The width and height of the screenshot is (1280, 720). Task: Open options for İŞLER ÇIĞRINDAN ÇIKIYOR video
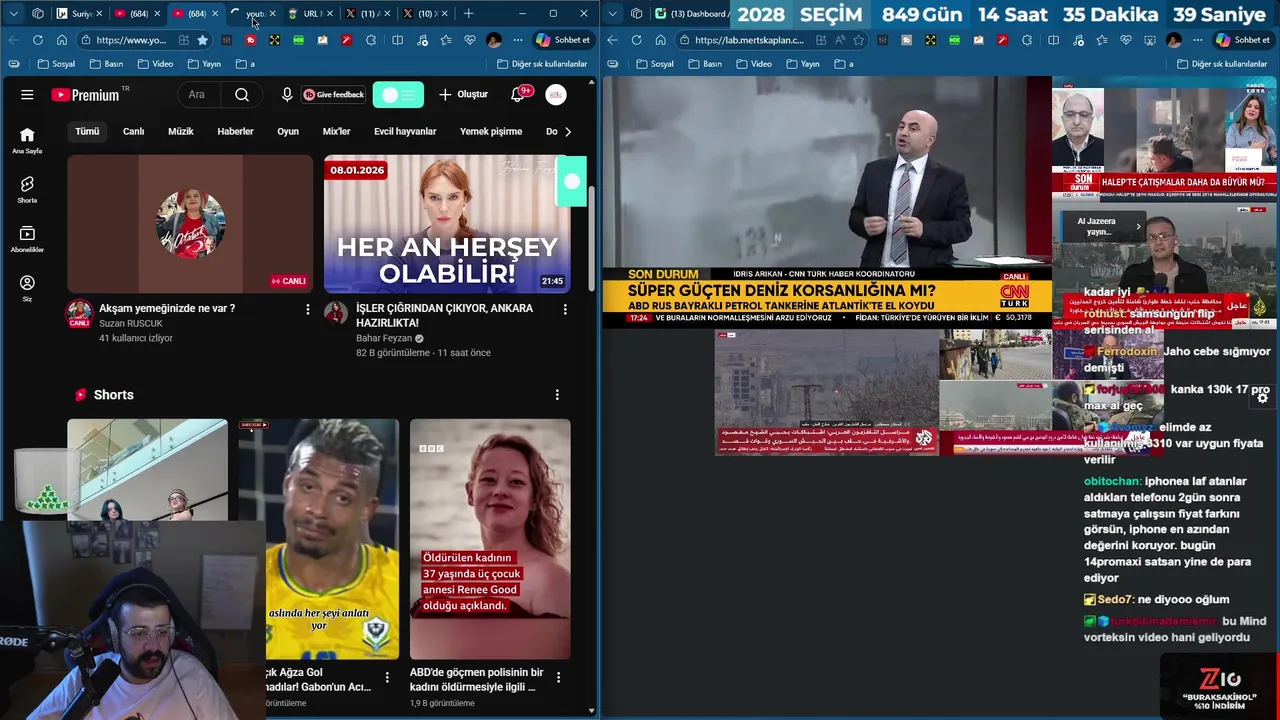pos(565,310)
